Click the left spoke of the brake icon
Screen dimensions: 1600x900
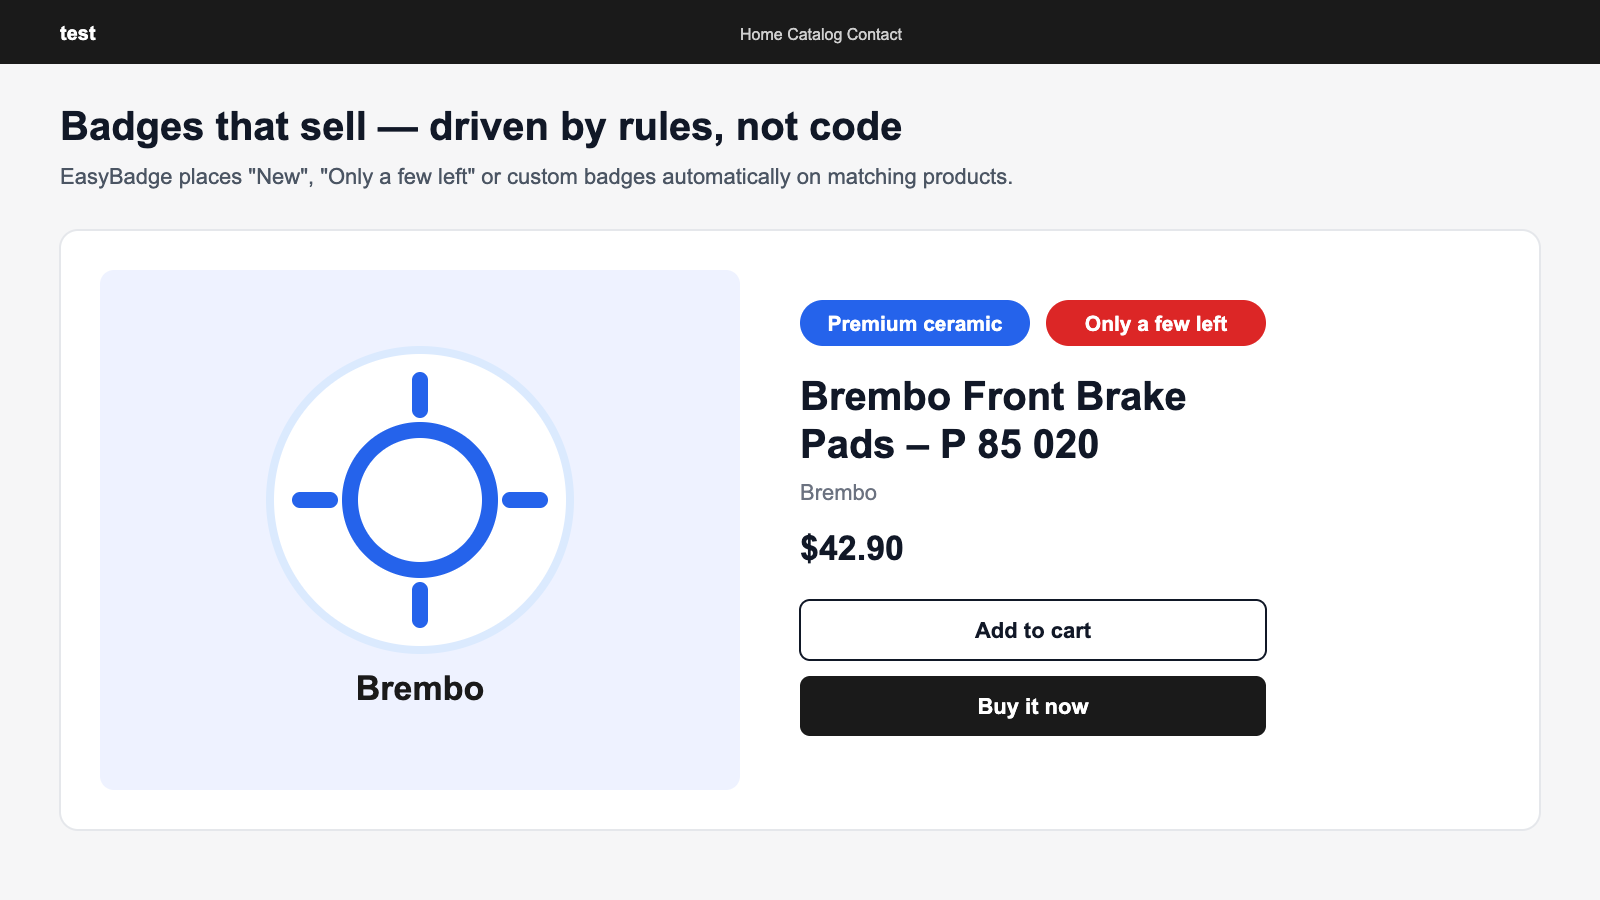pyautogui.click(x=315, y=500)
